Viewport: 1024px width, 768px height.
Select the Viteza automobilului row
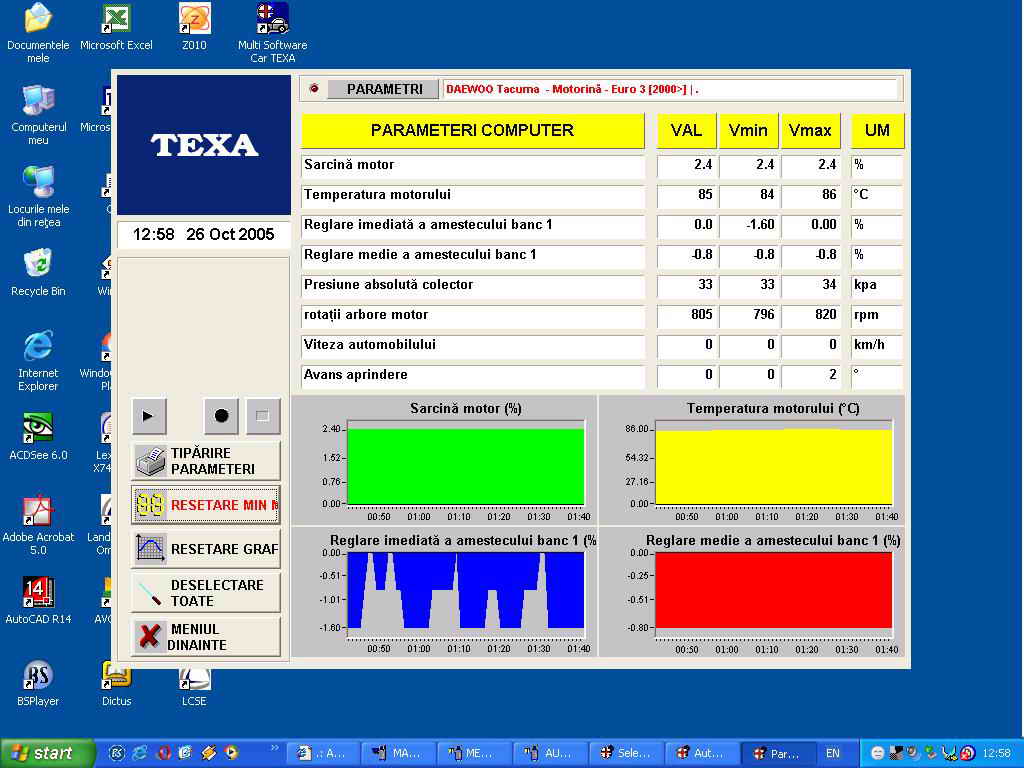click(473, 345)
